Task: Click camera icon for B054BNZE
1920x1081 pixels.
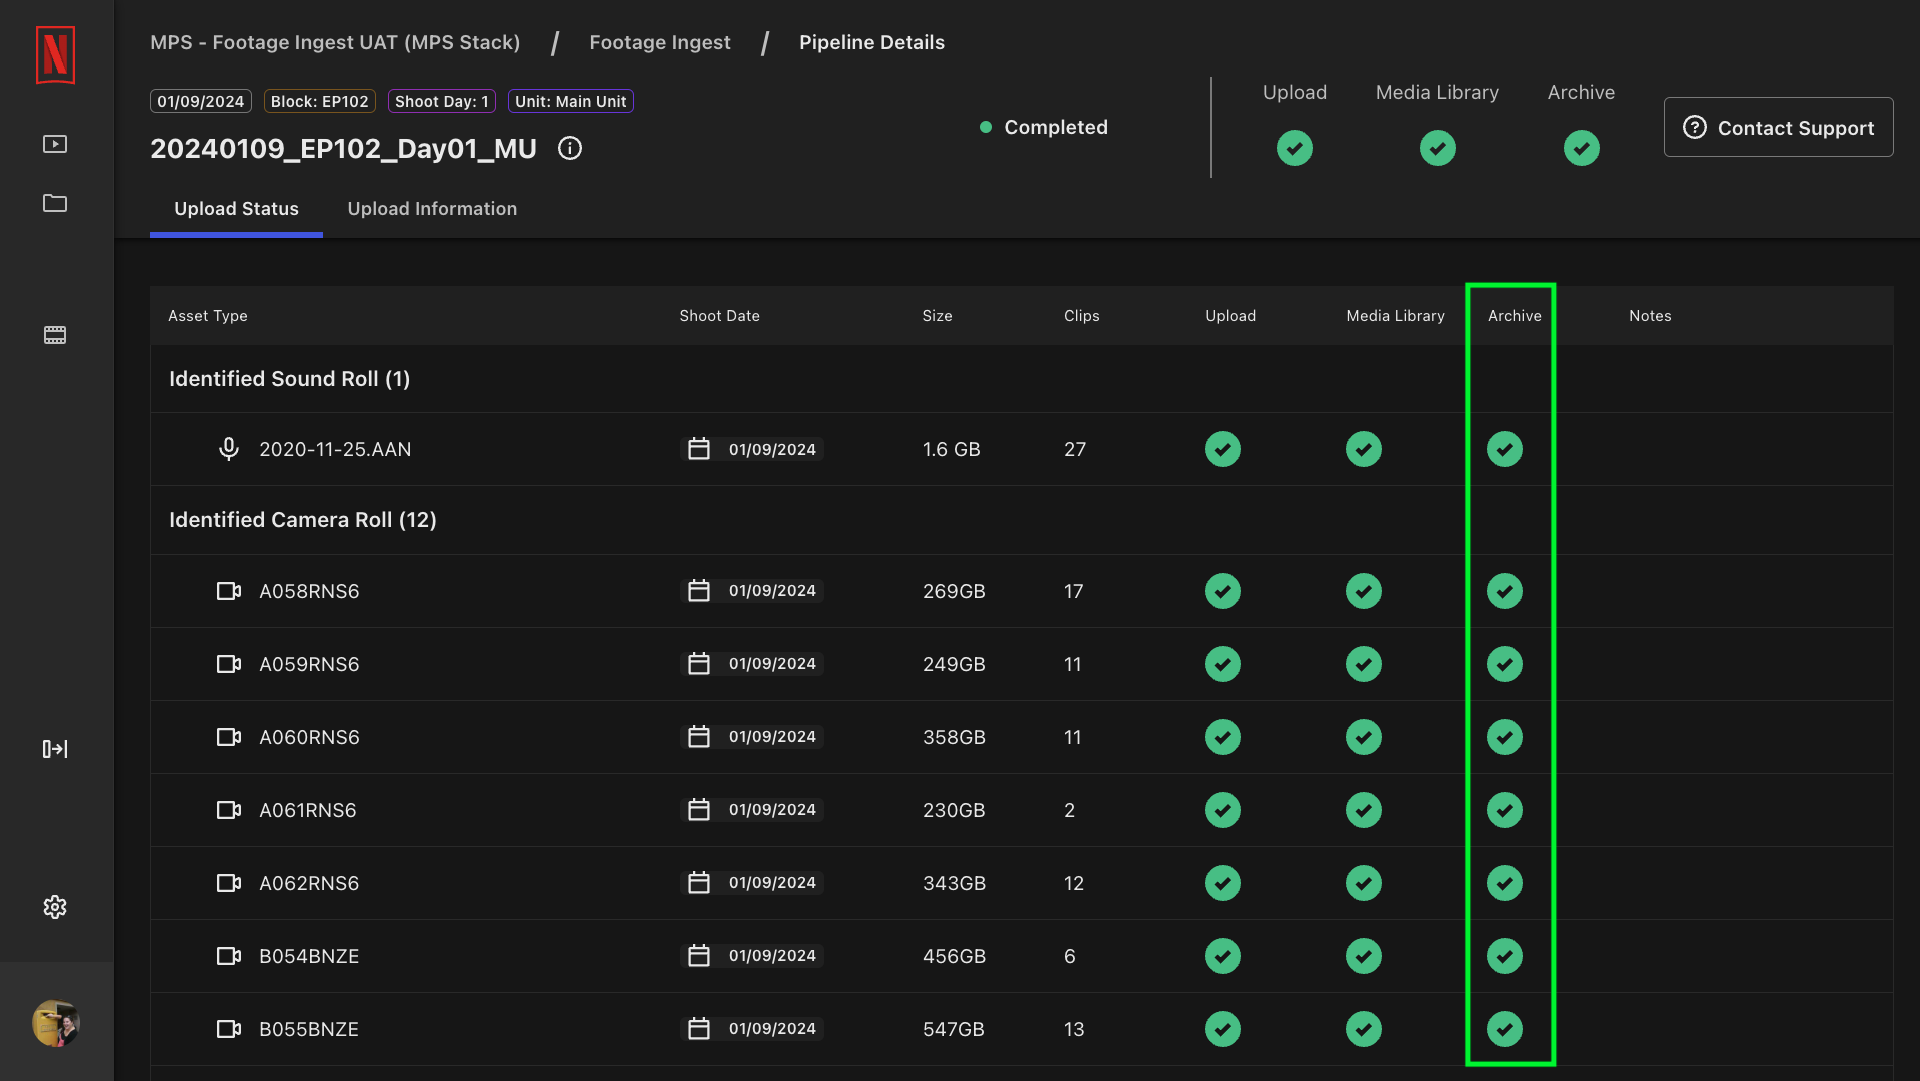Action: pos(229,956)
